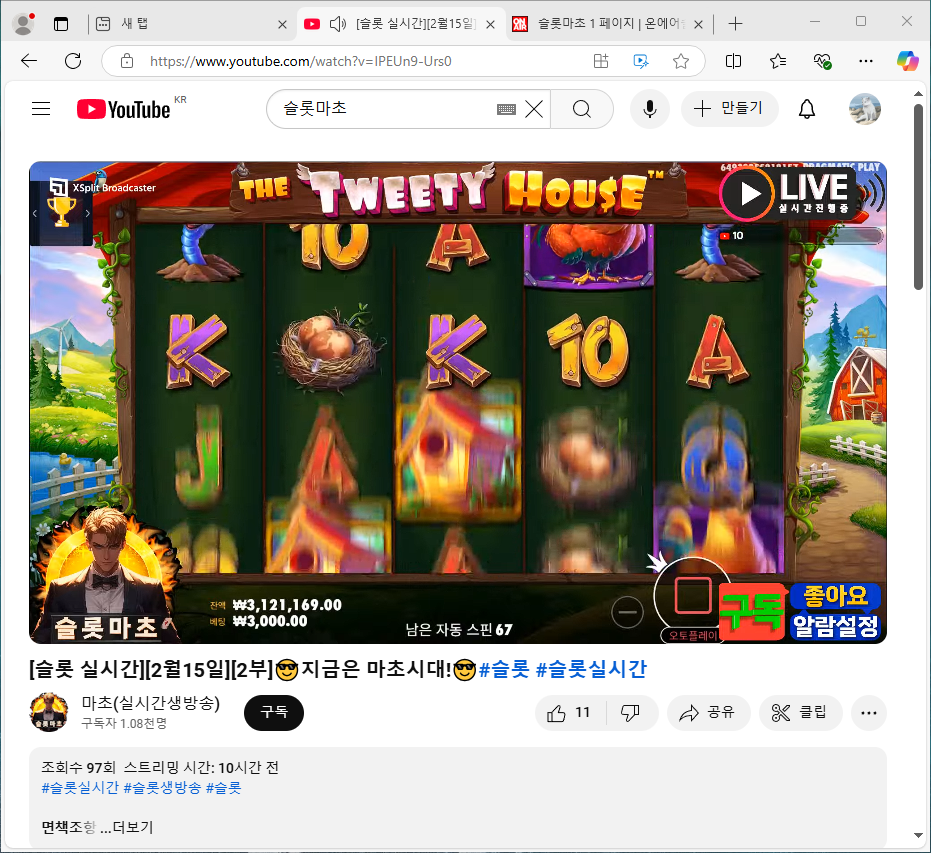This screenshot has height=853, width=931.
Task: Submit the YouTube search
Action: click(582, 109)
